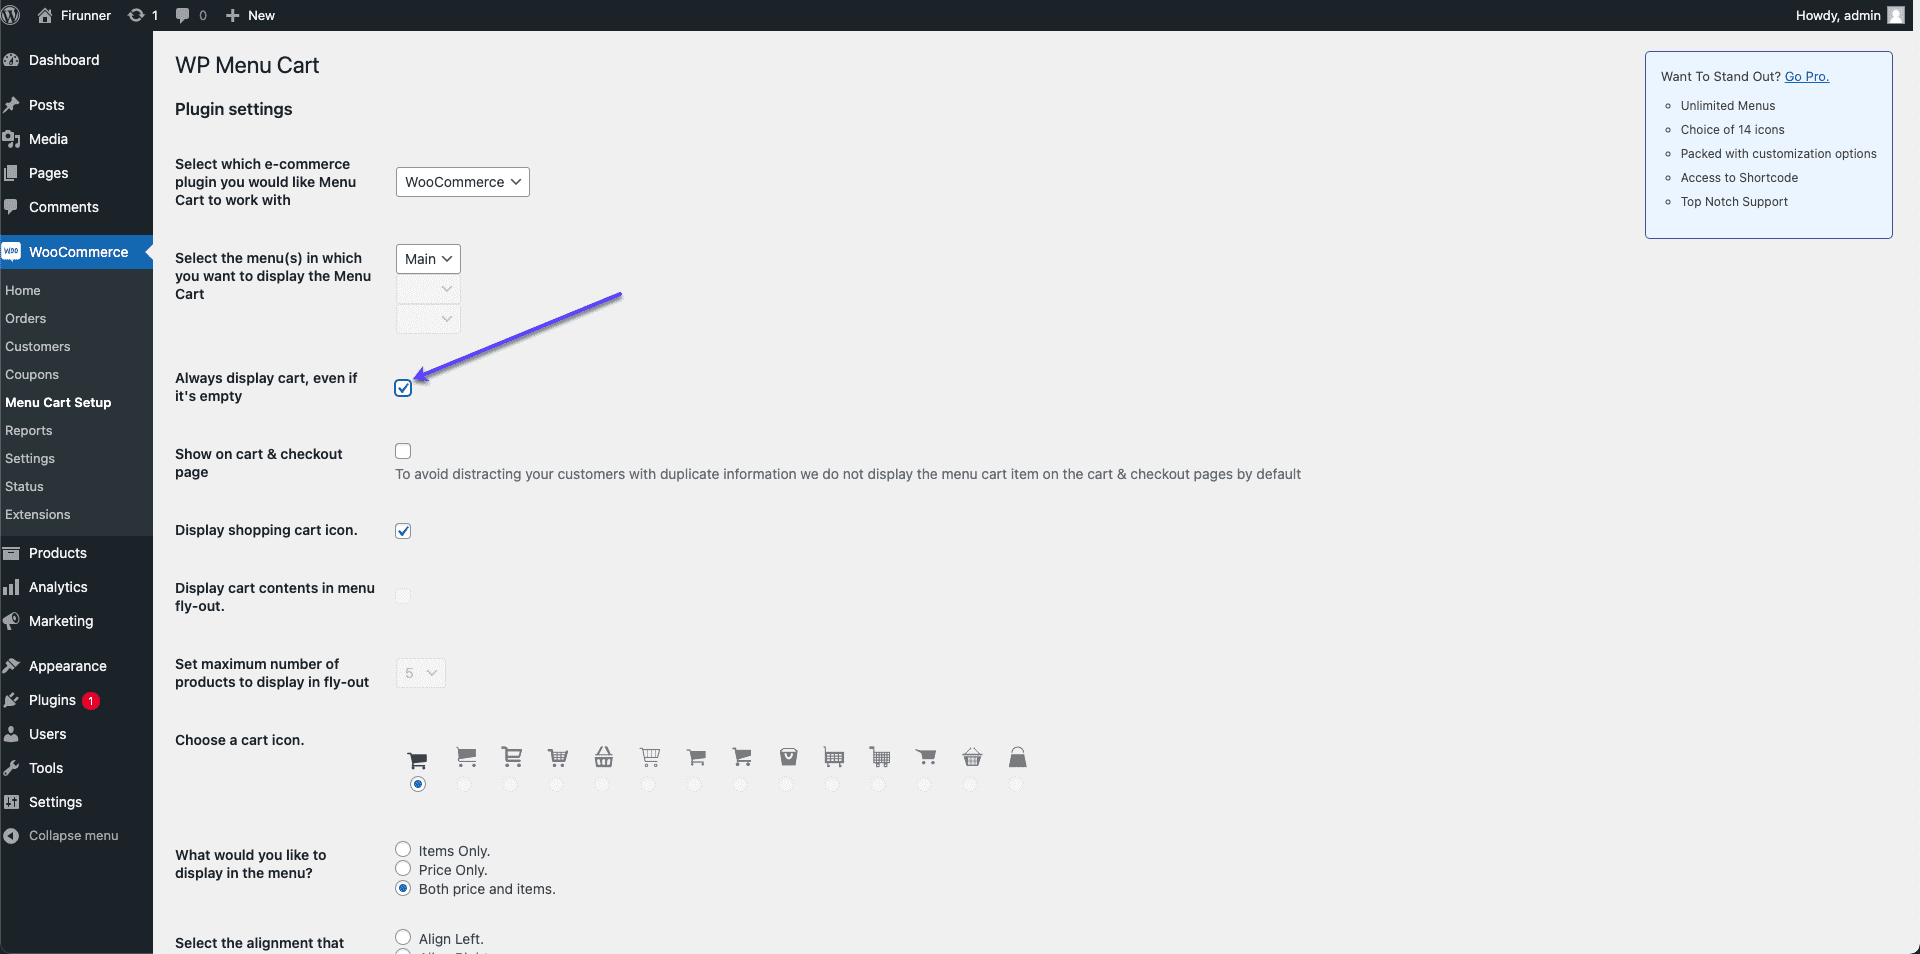Open the Orders submenu item
The image size is (1920, 954).
tap(26, 318)
